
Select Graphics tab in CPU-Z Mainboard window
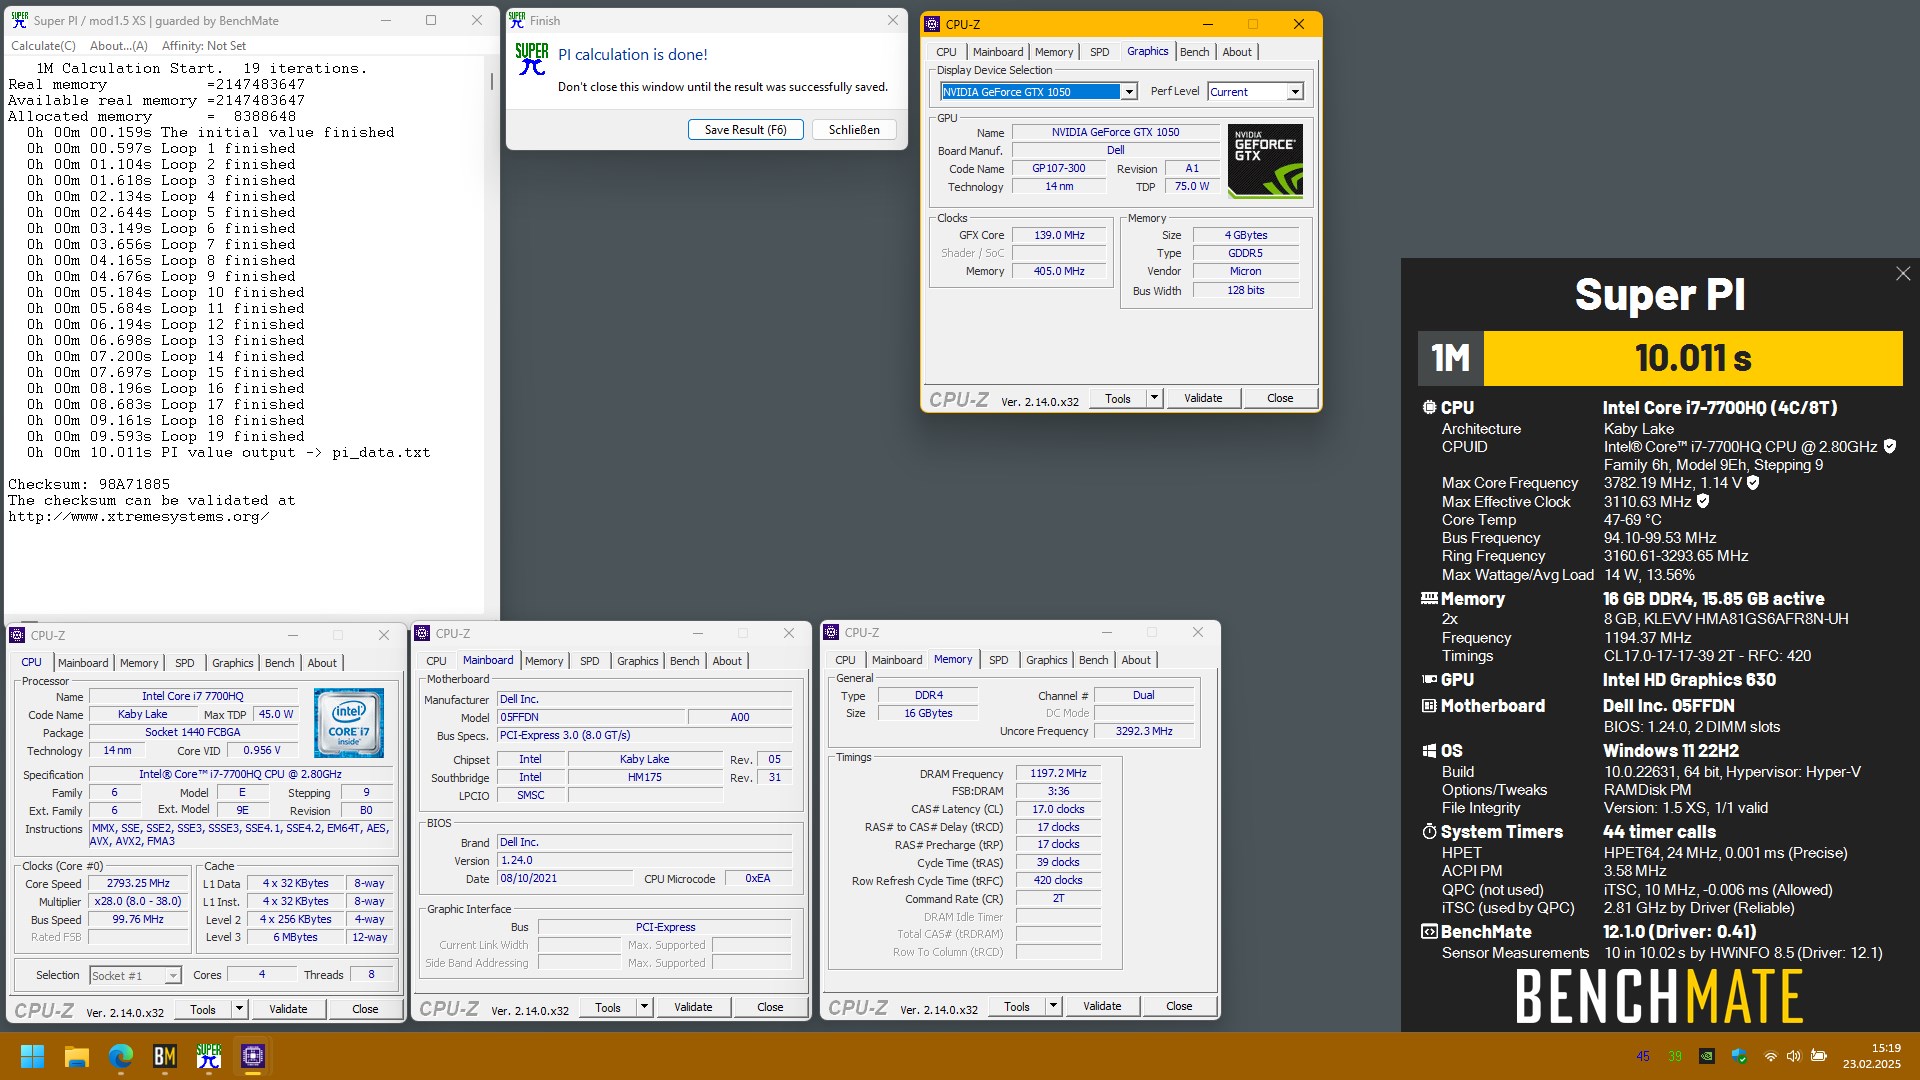coord(637,661)
